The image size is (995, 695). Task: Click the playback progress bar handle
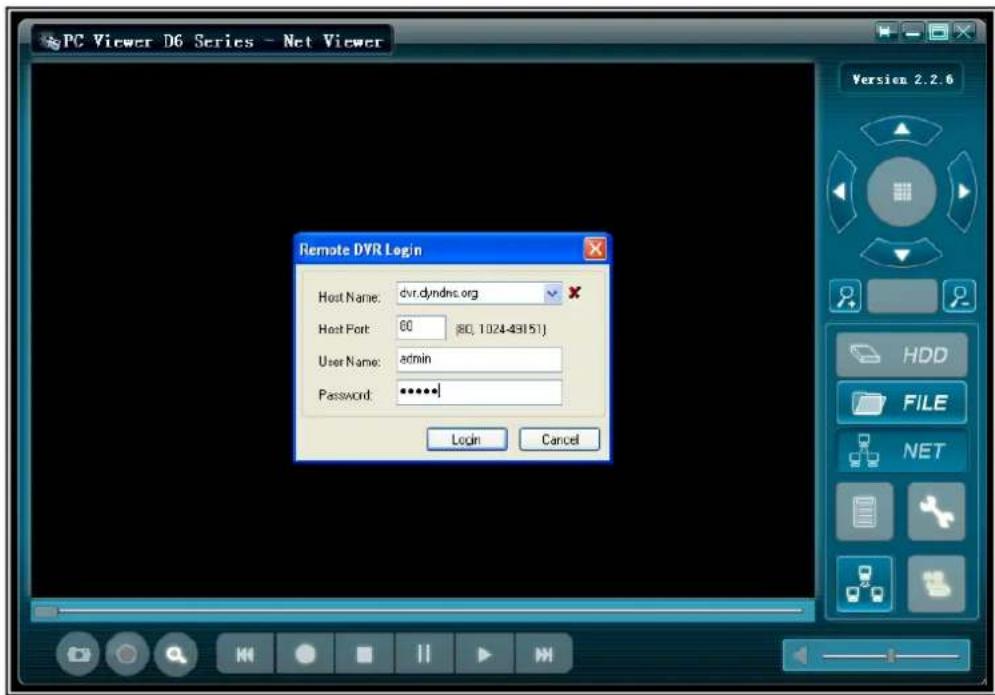click(x=46, y=611)
